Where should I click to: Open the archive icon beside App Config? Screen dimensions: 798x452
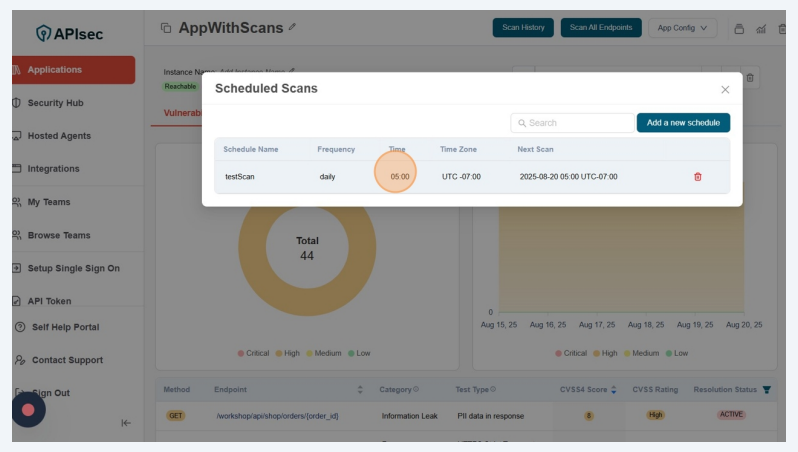(x=739, y=28)
